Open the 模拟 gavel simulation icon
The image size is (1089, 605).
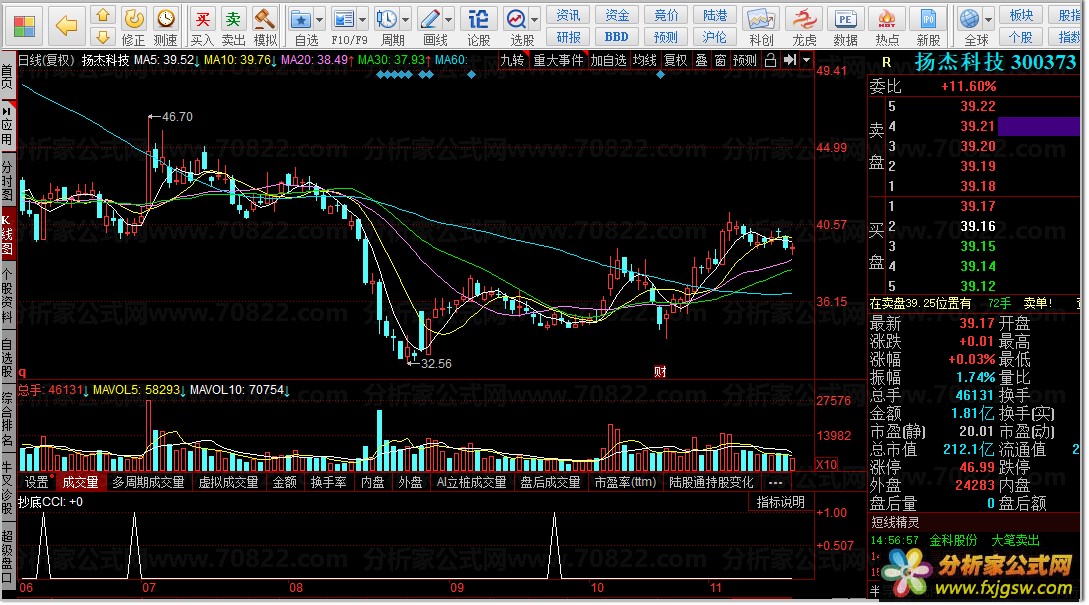tap(265, 26)
